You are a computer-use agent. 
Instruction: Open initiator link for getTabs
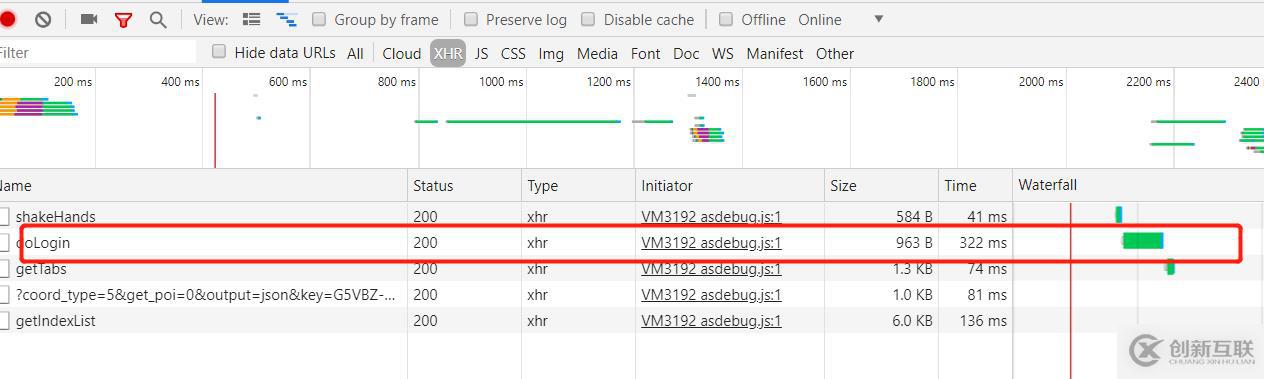(x=711, y=268)
